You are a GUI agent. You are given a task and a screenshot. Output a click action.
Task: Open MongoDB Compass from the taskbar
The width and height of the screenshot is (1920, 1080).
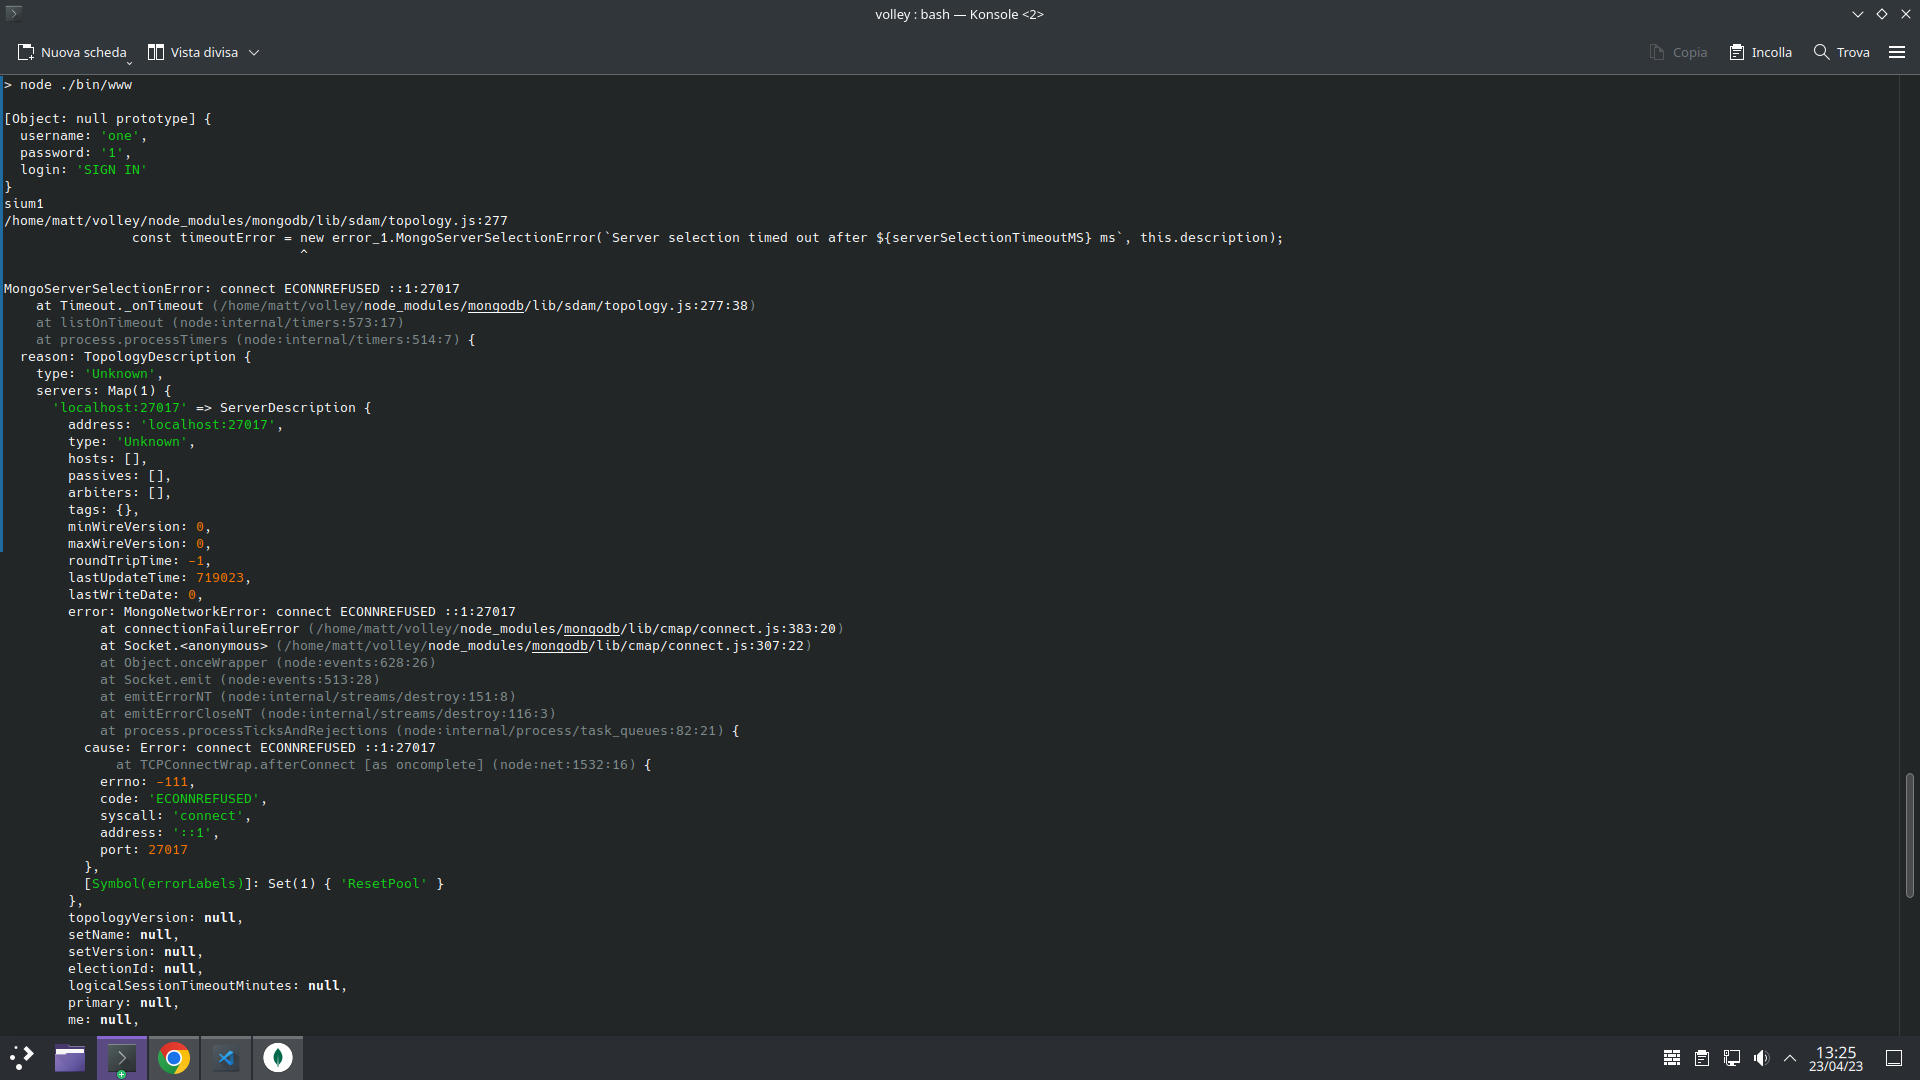click(x=278, y=1057)
